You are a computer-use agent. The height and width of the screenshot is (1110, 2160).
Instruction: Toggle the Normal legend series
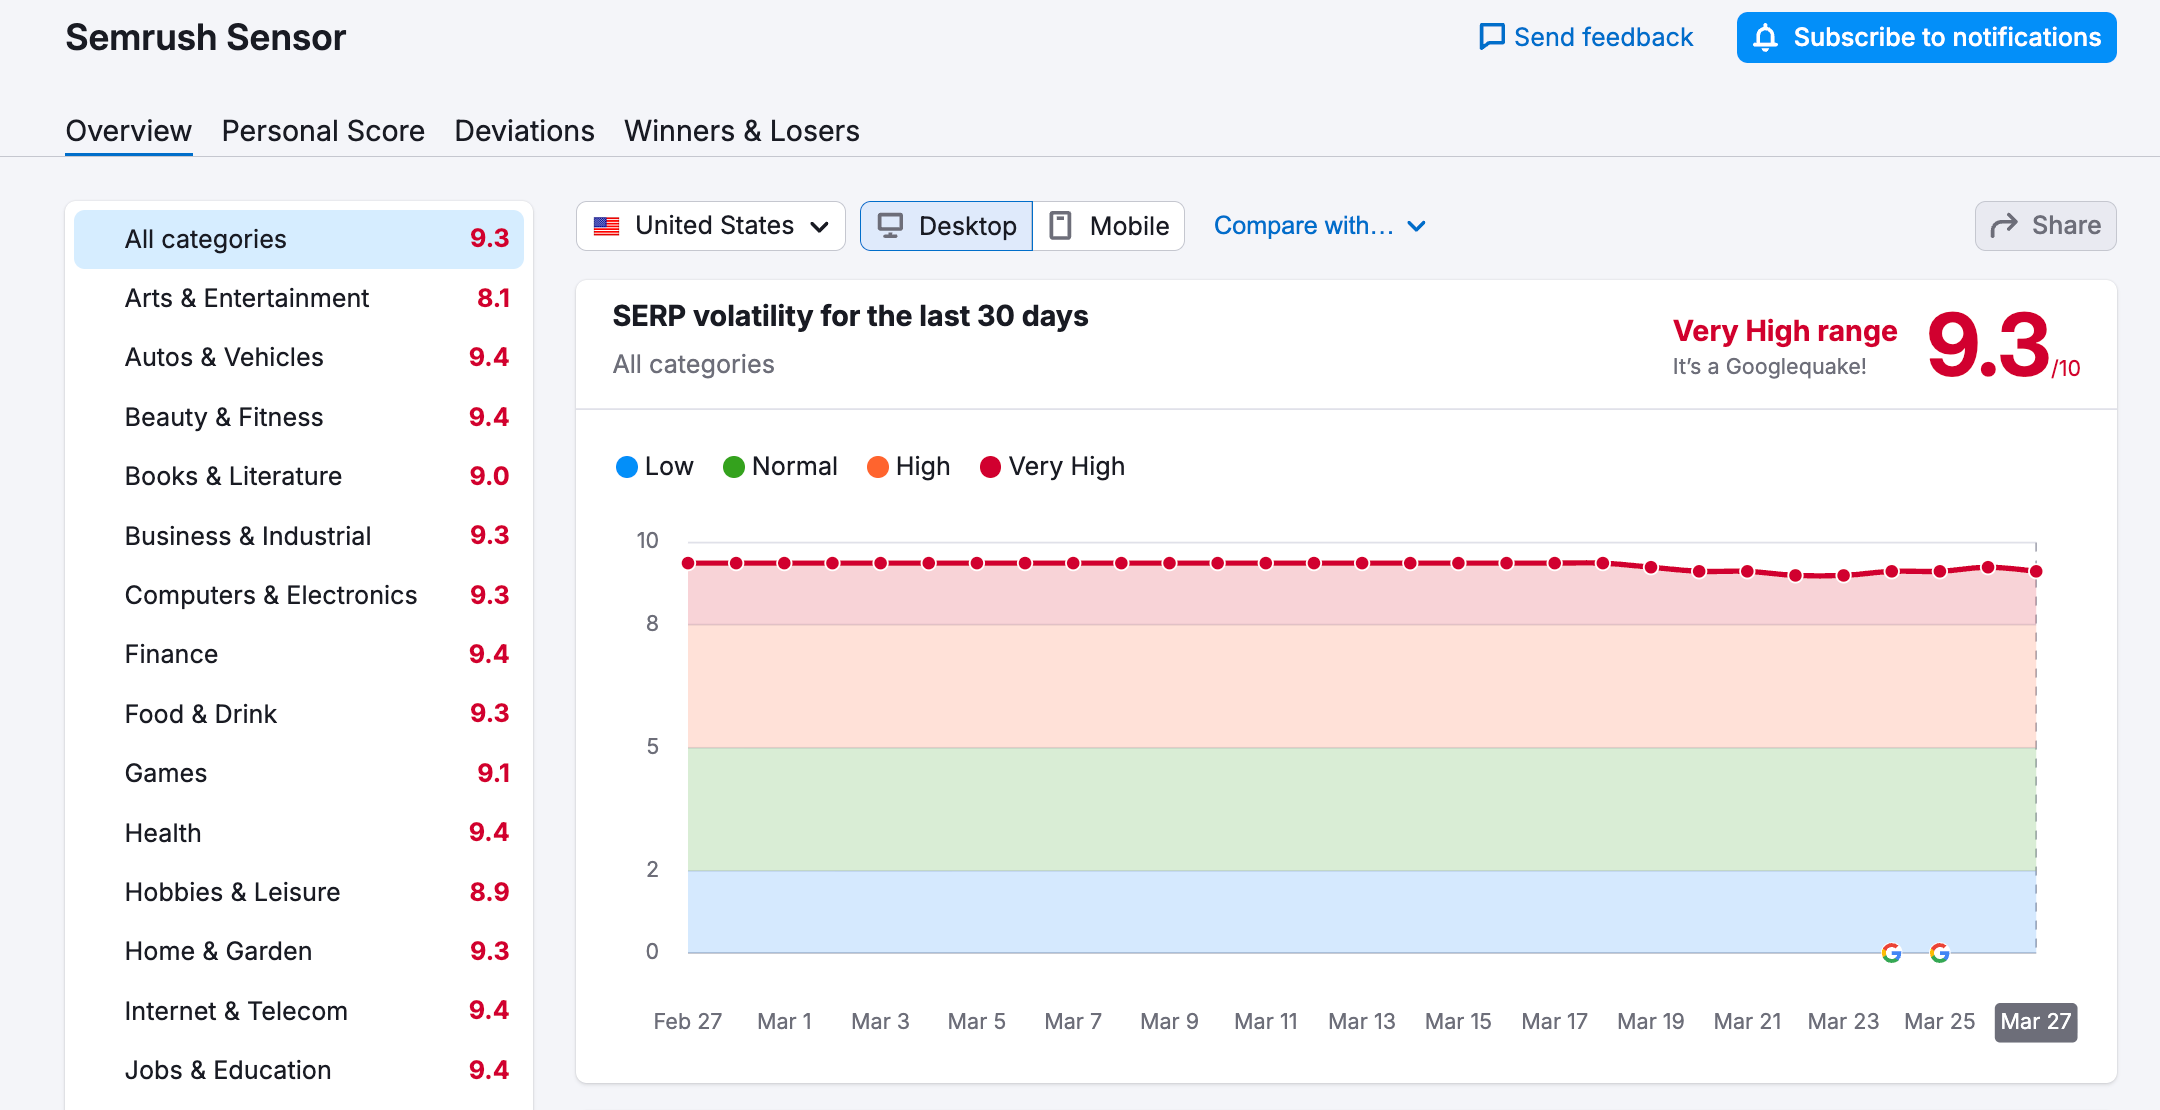tap(781, 467)
